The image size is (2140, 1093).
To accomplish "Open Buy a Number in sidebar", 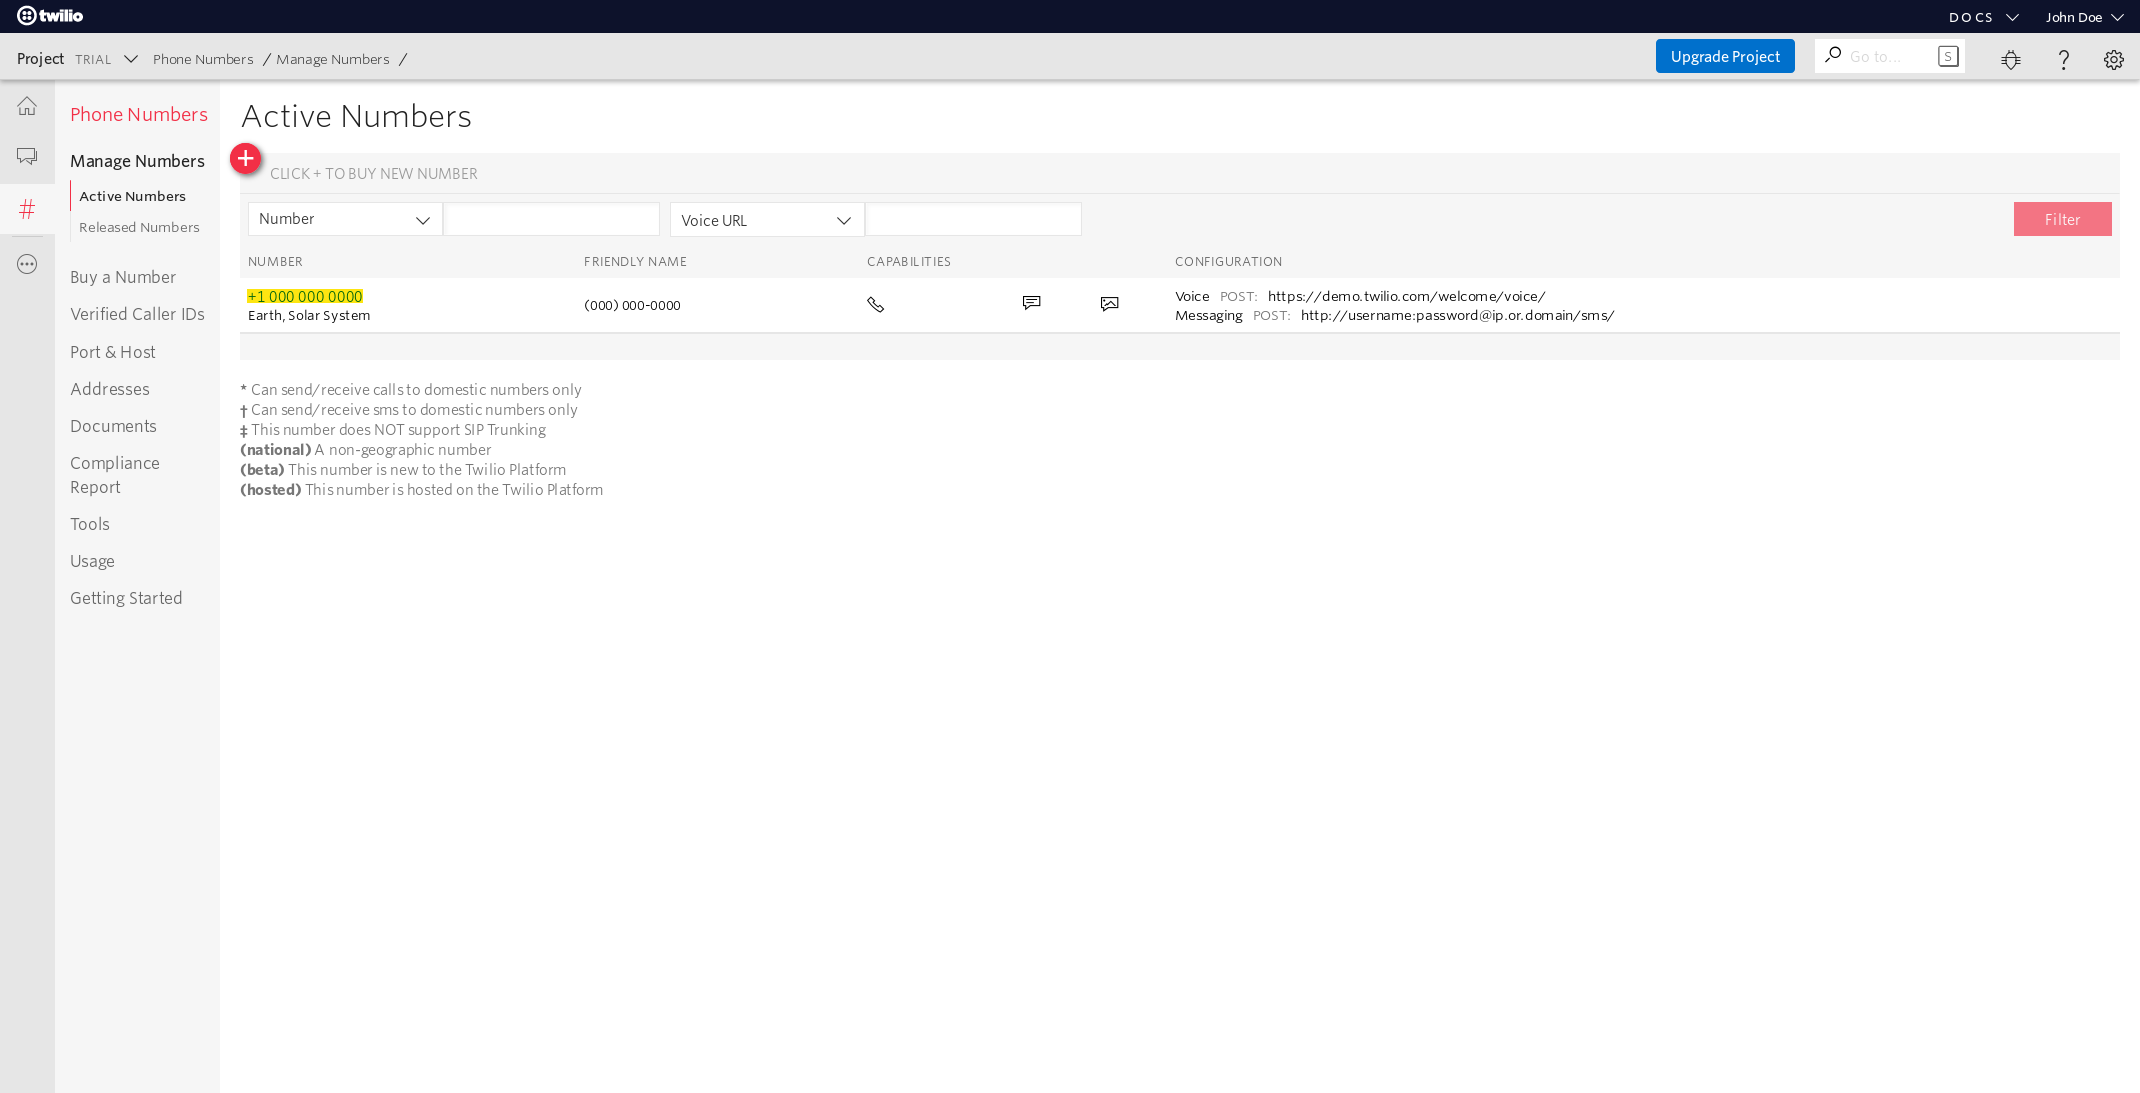I will (x=123, y=277).
